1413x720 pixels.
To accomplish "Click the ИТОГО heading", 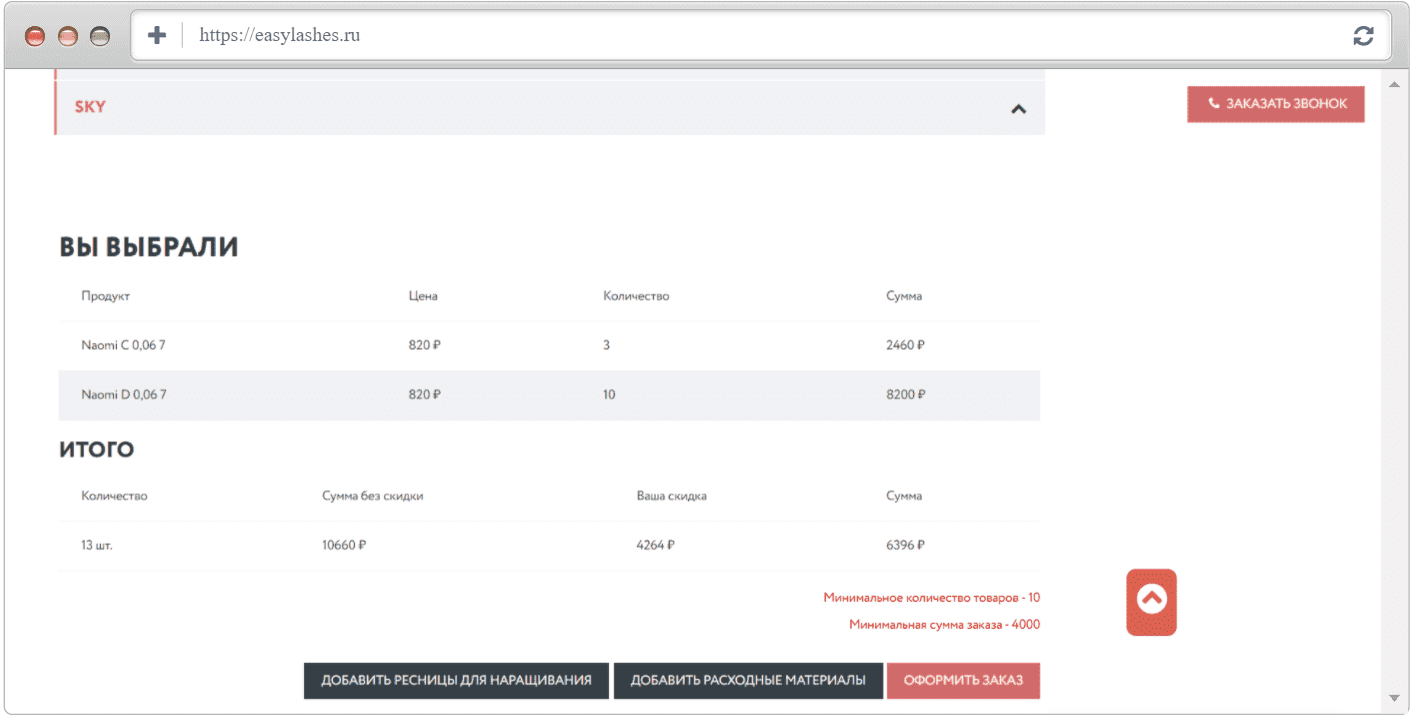I will pyautogui.click(x=96, y=450).
